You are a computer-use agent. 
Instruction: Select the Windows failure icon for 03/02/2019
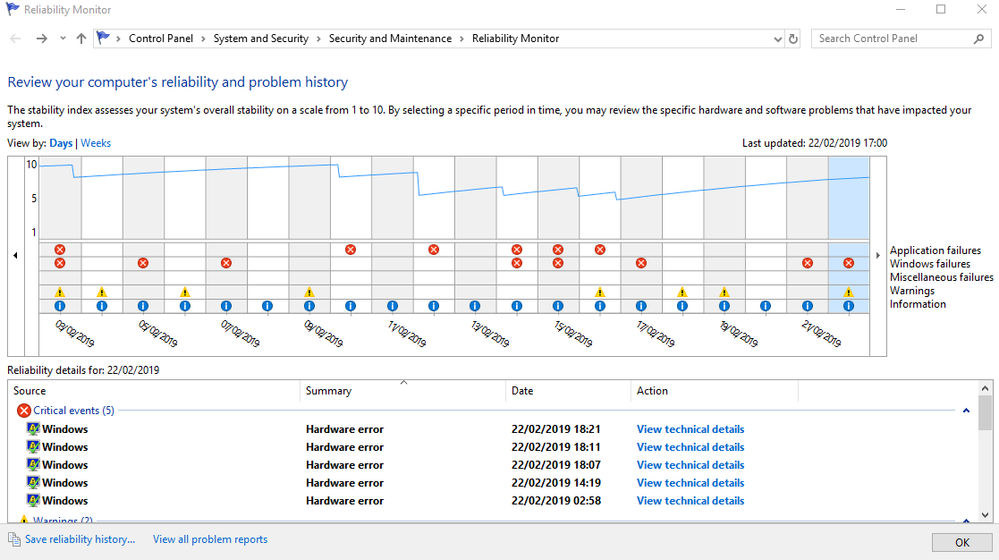(x=60, y=263)
